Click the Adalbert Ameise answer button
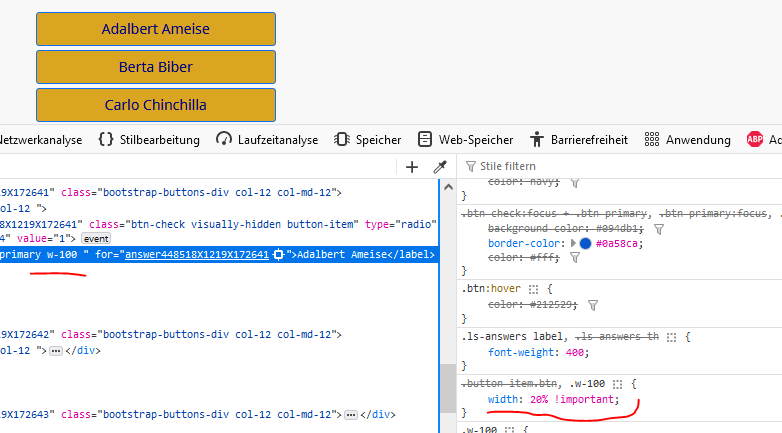Screen dimensions: 782x433 [x=155, y=29]
